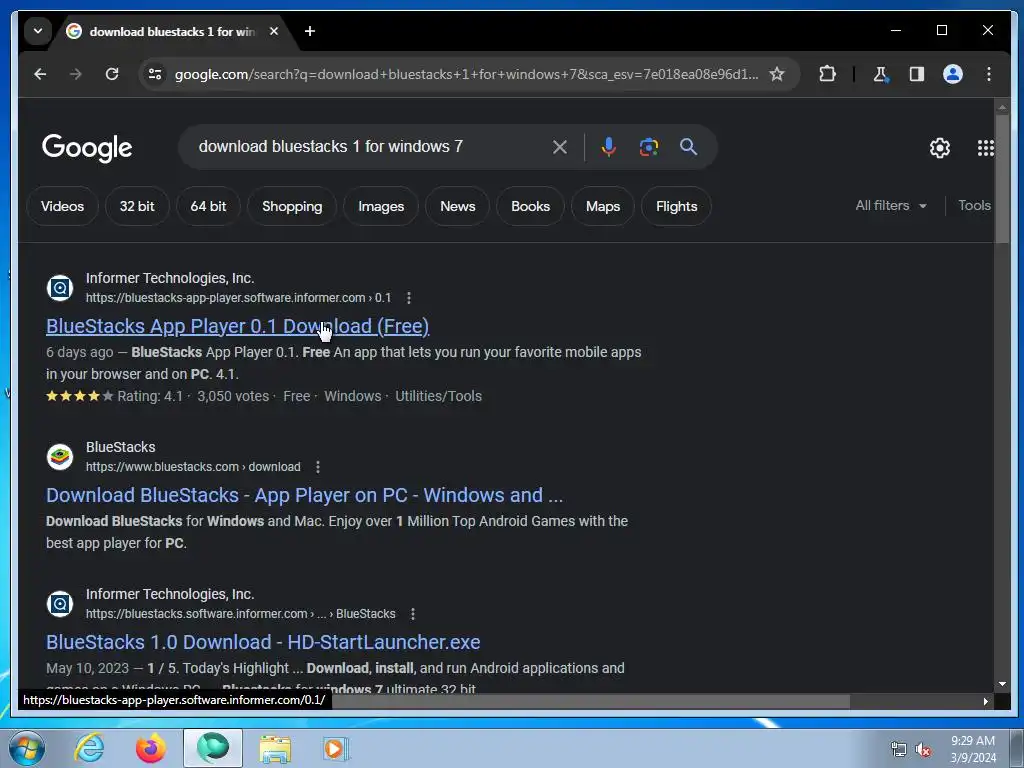Select the 32 bit filter chip

coord(137,206)
